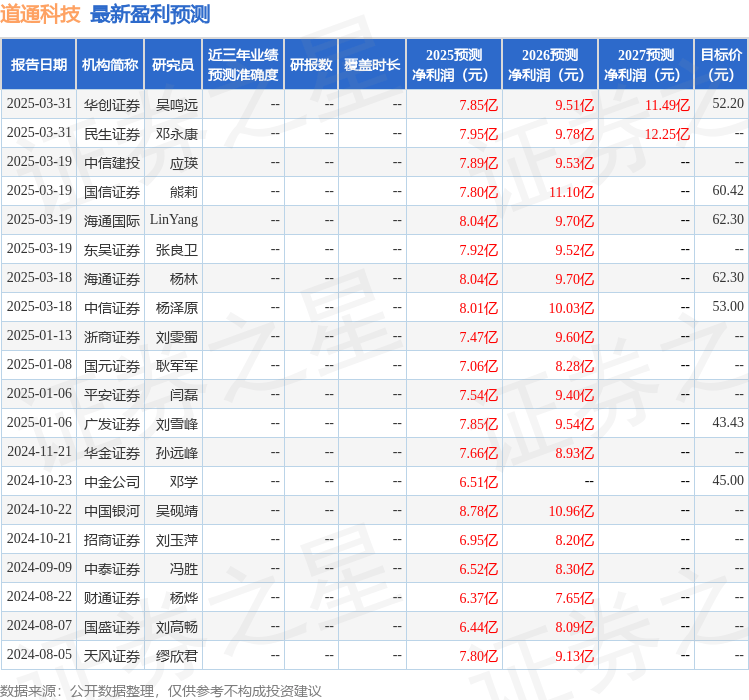The height and width of the screenshot is (700, 749).
Task: Select 海通证券 institution cell
Action: tap(112, 279)
